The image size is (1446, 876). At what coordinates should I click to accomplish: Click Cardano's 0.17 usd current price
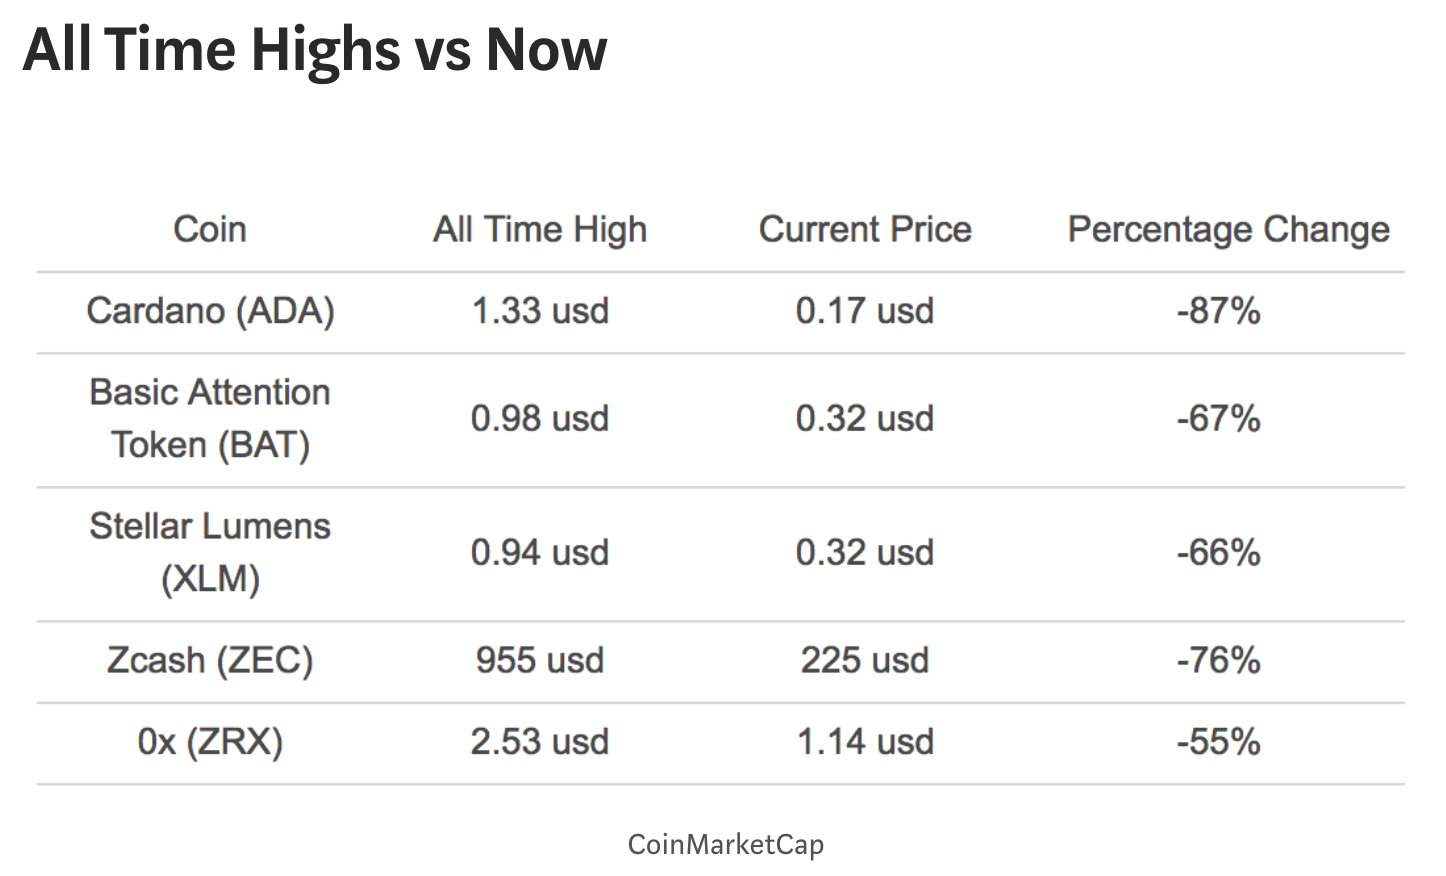(865, 311)
